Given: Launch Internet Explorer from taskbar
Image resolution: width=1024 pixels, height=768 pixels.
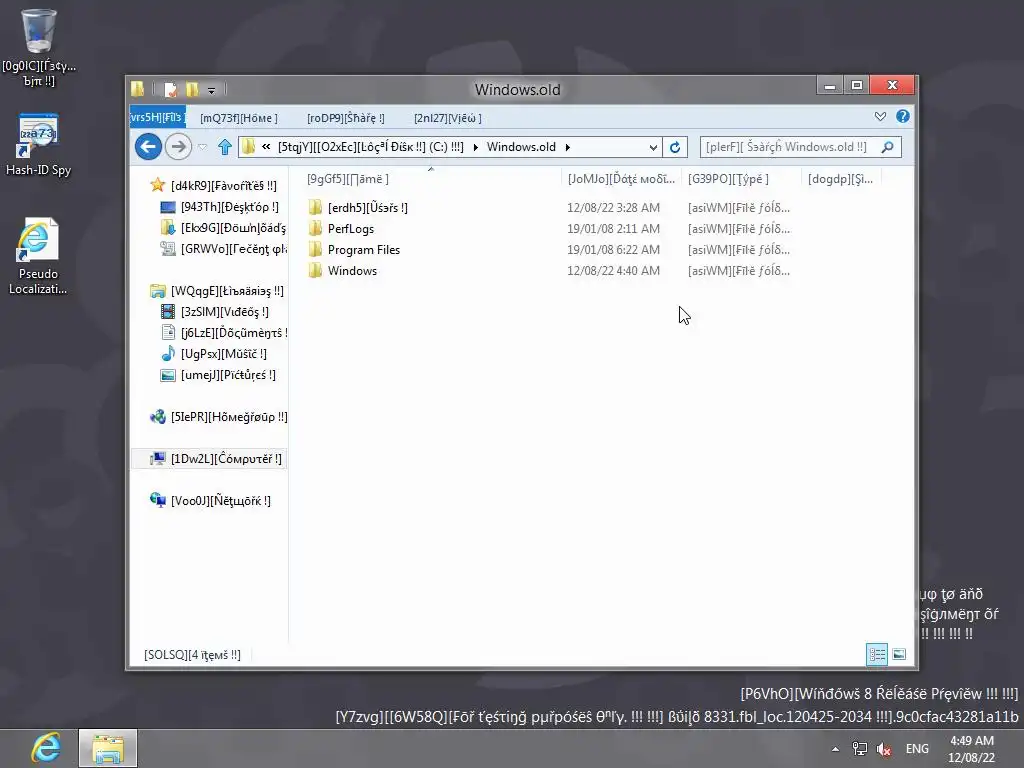Looking at the screenshot, I should 46,748.
